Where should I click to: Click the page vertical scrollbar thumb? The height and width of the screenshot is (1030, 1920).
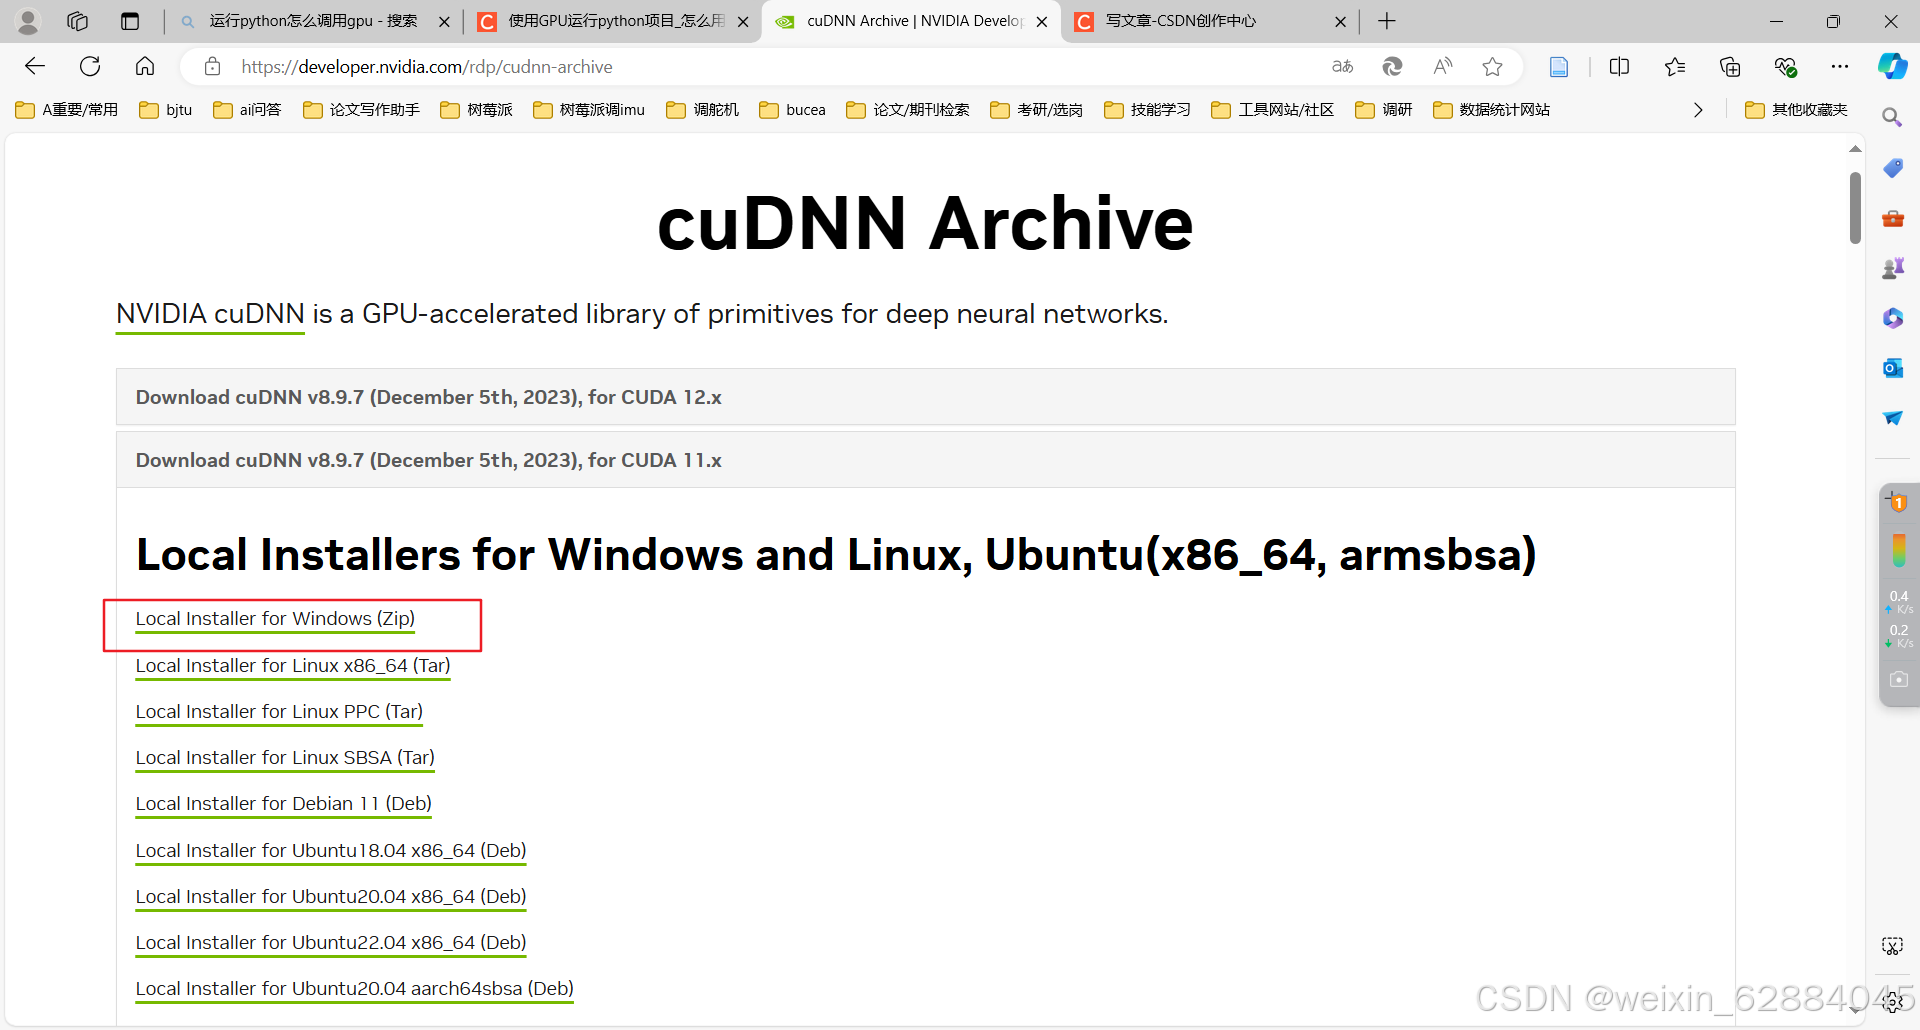1855,208
